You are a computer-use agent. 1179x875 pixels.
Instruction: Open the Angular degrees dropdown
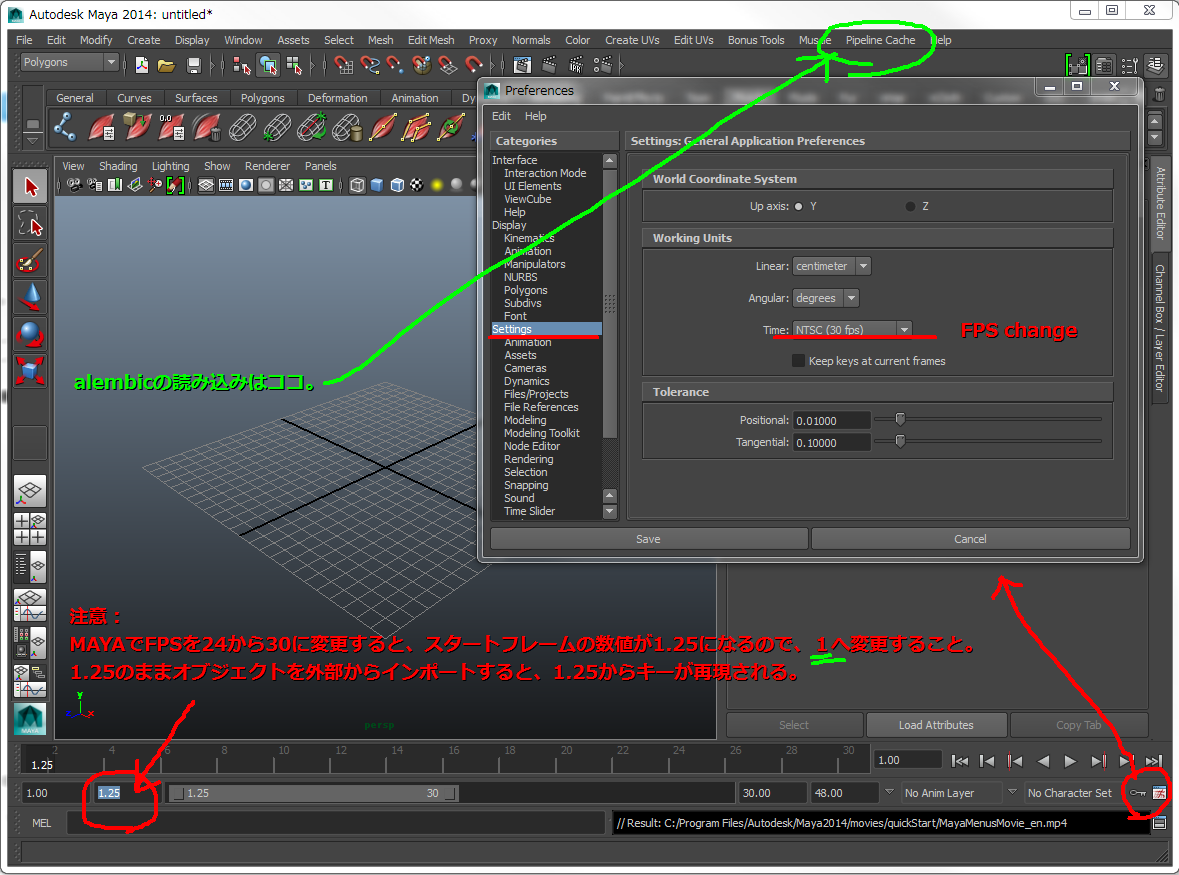click(826, 298)
